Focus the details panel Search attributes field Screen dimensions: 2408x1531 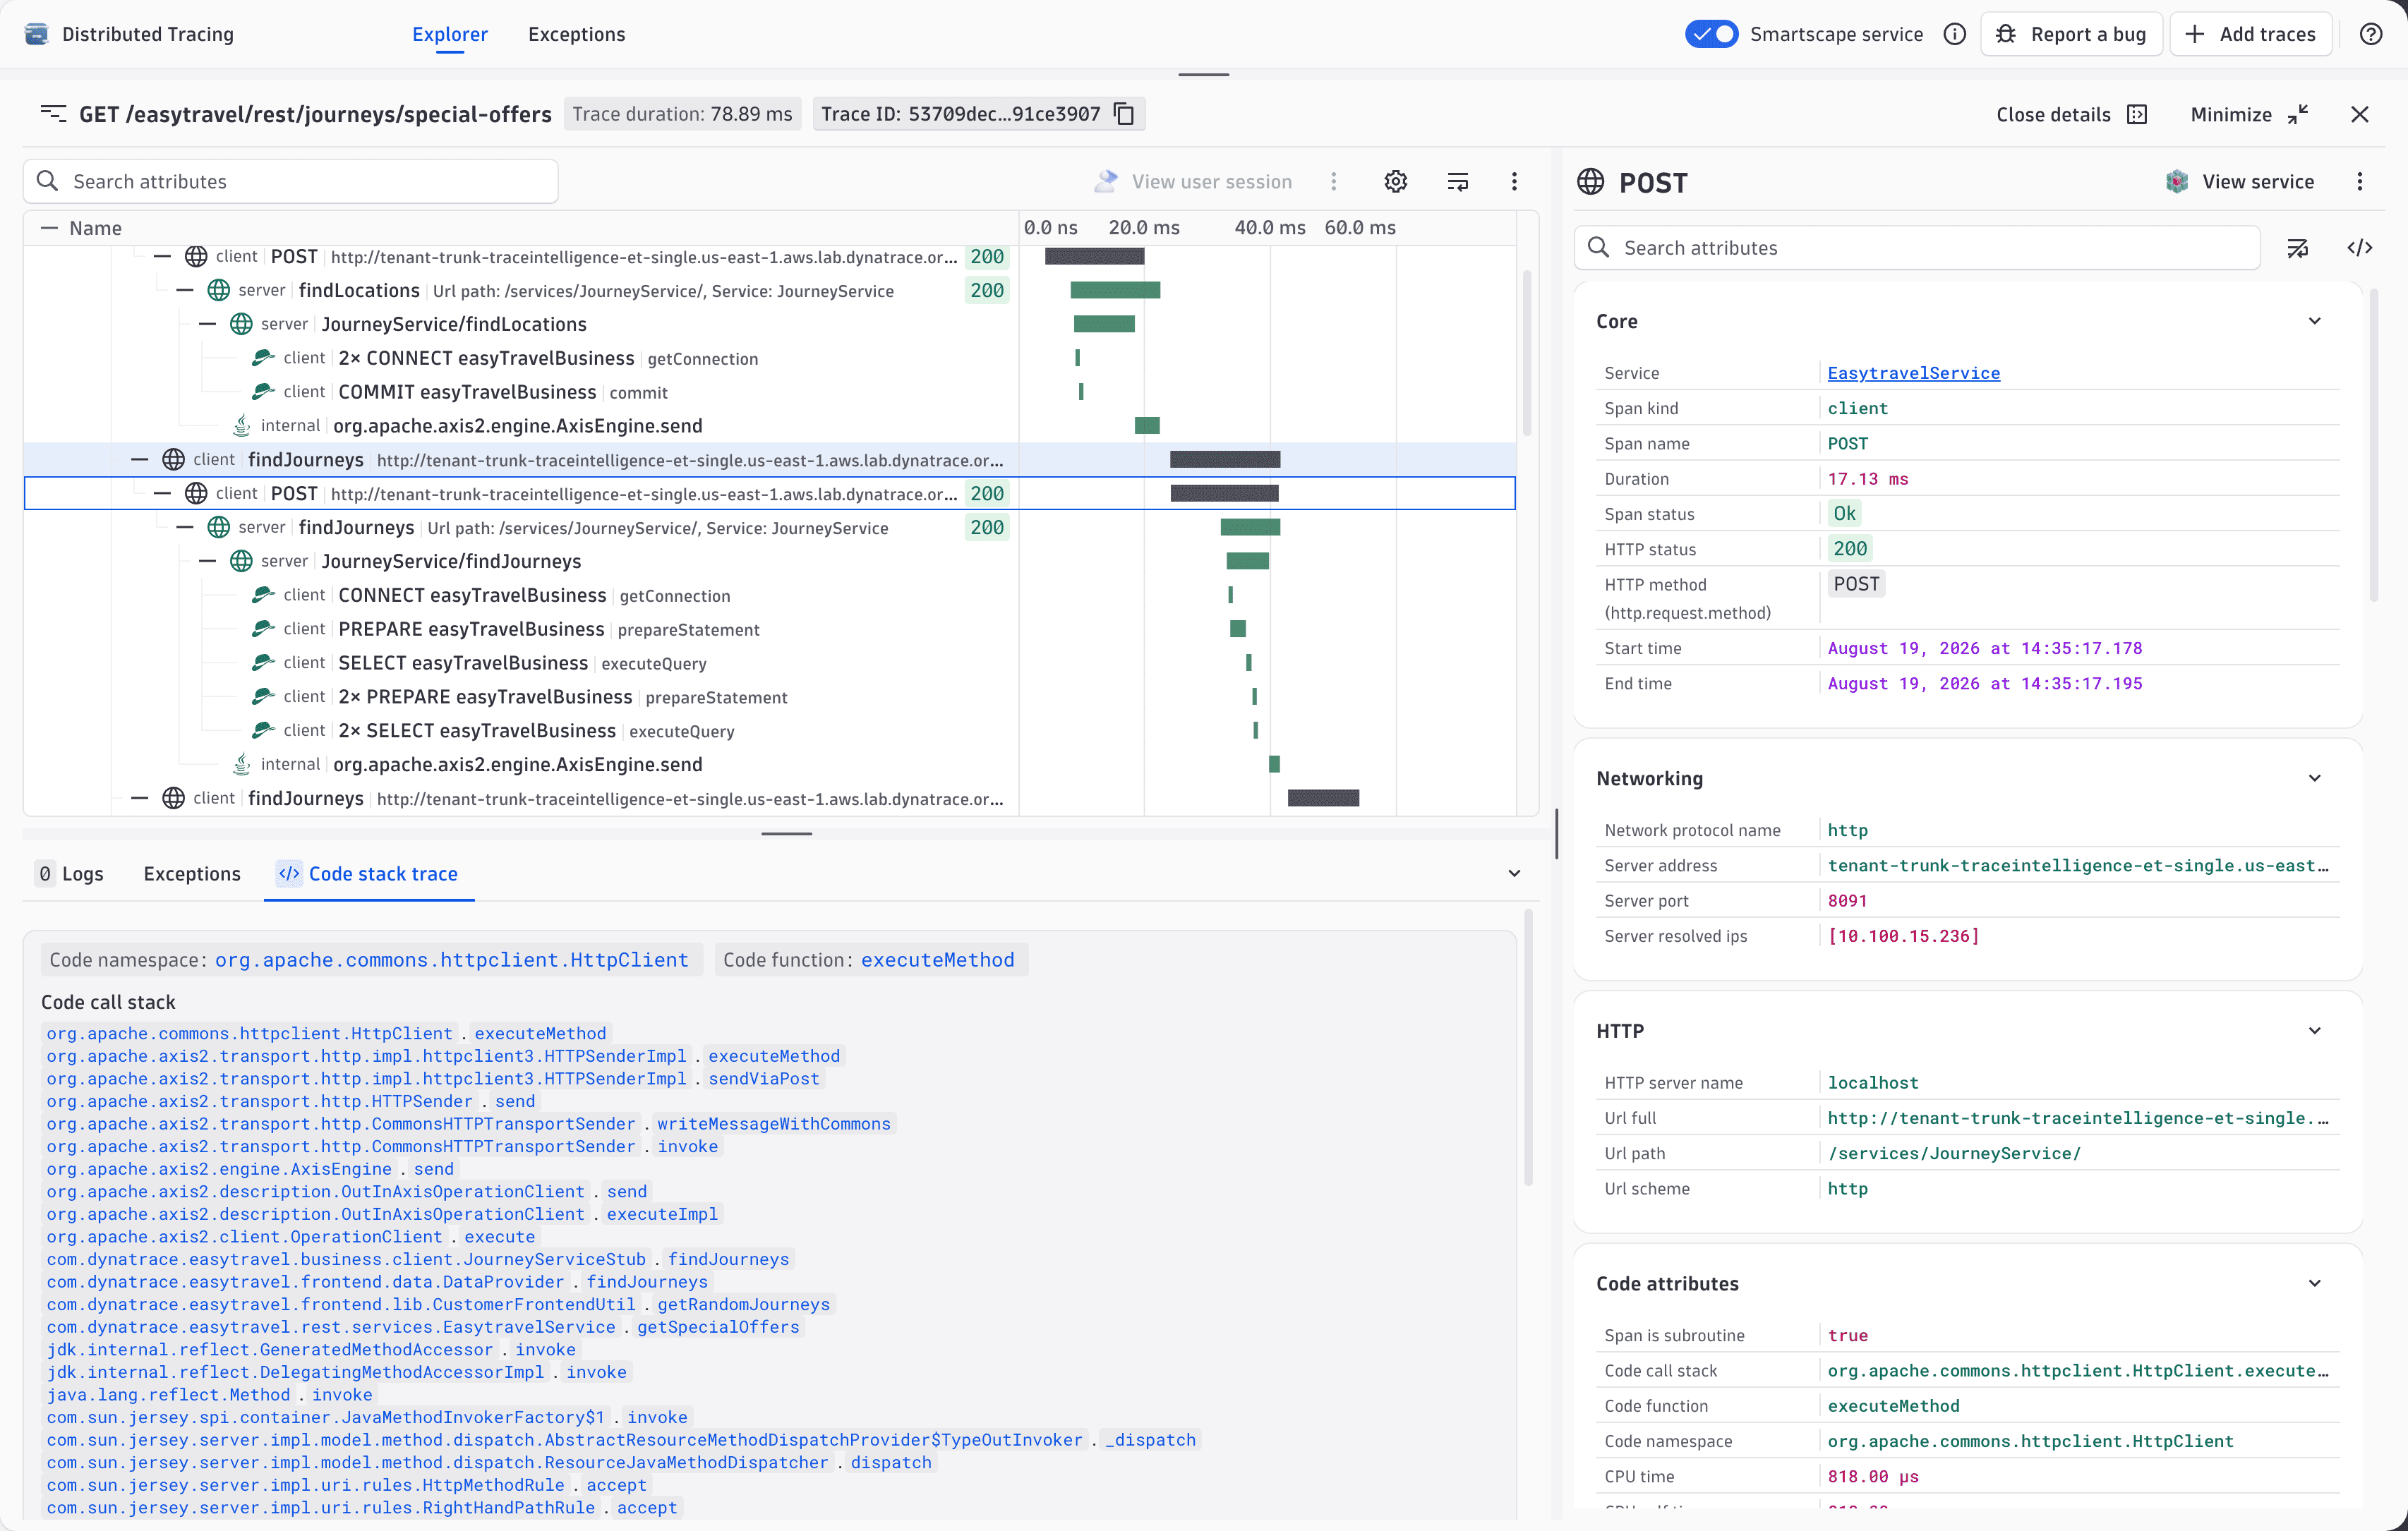(x=1917, y=247)
